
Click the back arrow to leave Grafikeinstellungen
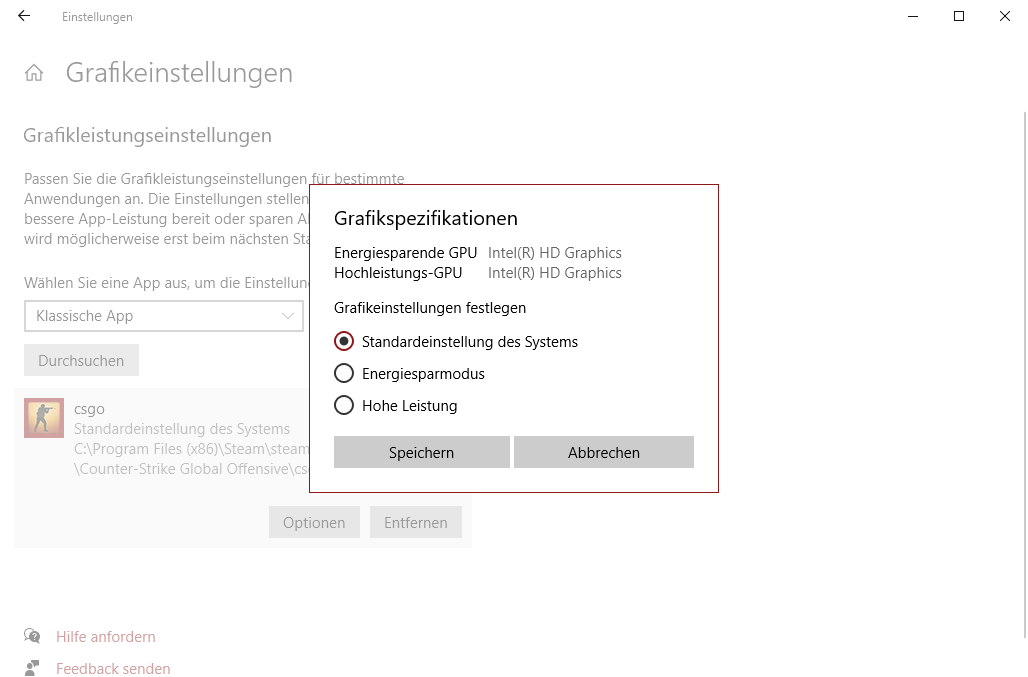pyautogui.click(x=24, y=16)
